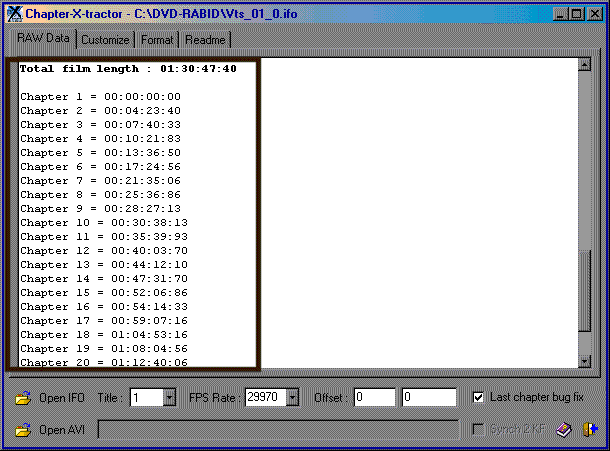Click the purple book help icon
610x451 pixels.
tap(564, 430)
